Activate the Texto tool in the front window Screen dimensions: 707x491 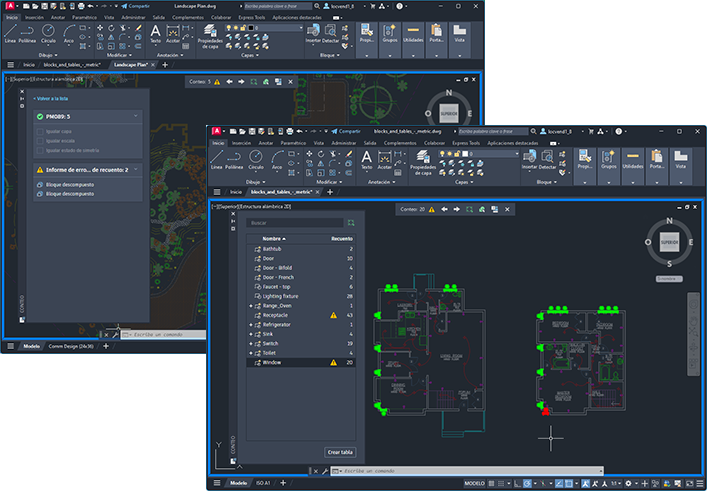coord(367,160)
